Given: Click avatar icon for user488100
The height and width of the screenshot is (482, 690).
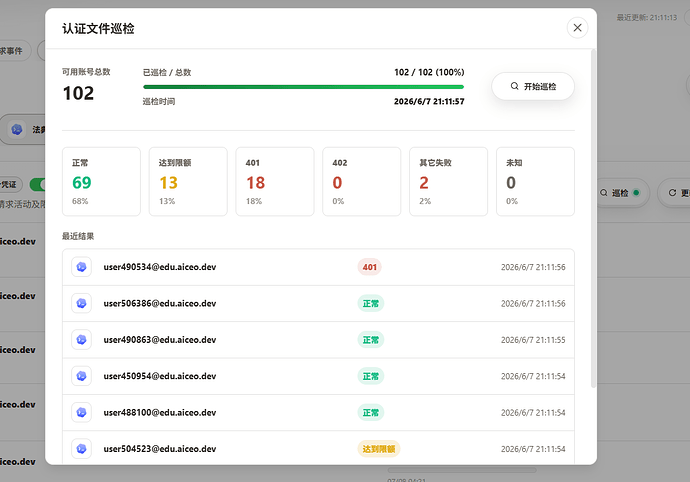Looking at the screenshot, I should [81, 412].
